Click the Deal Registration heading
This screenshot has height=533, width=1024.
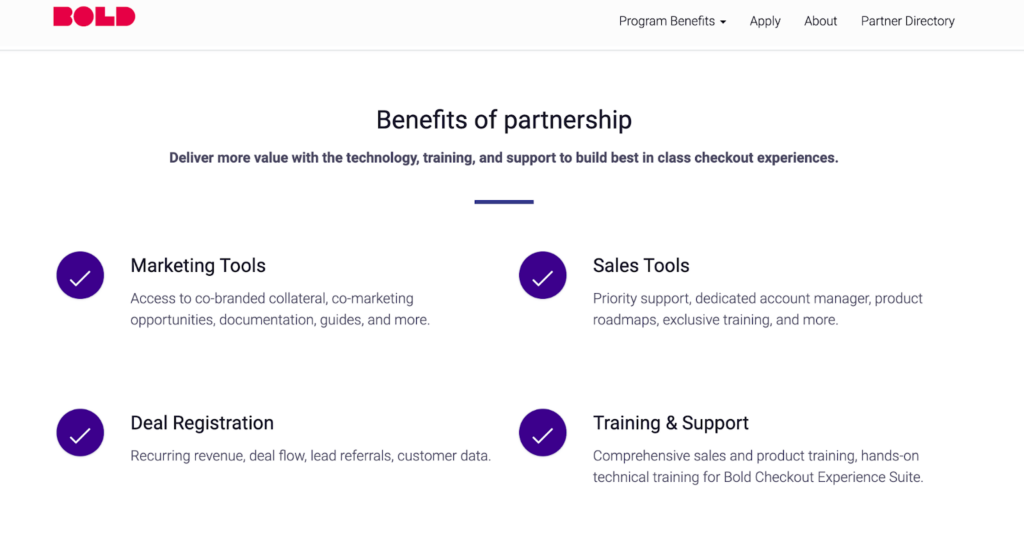pyautogui.click(x=202, y=423)
